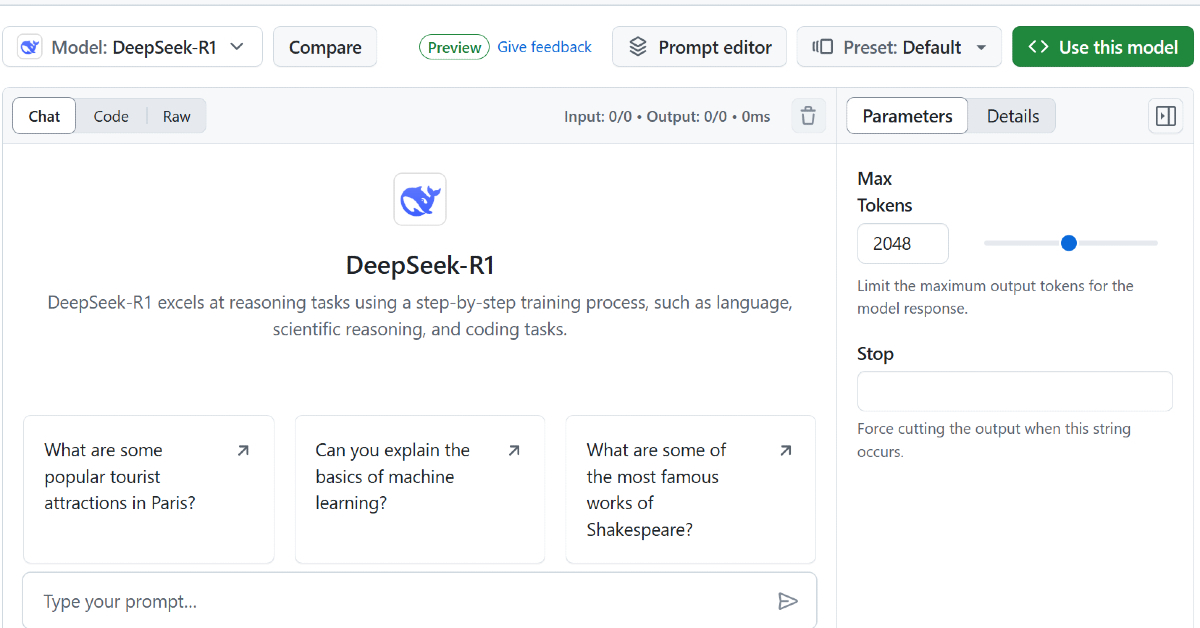The width and height of the screenshot is (1200, 628).
Task: Open the Preset: Default dropdown
Action: [897, 46]
